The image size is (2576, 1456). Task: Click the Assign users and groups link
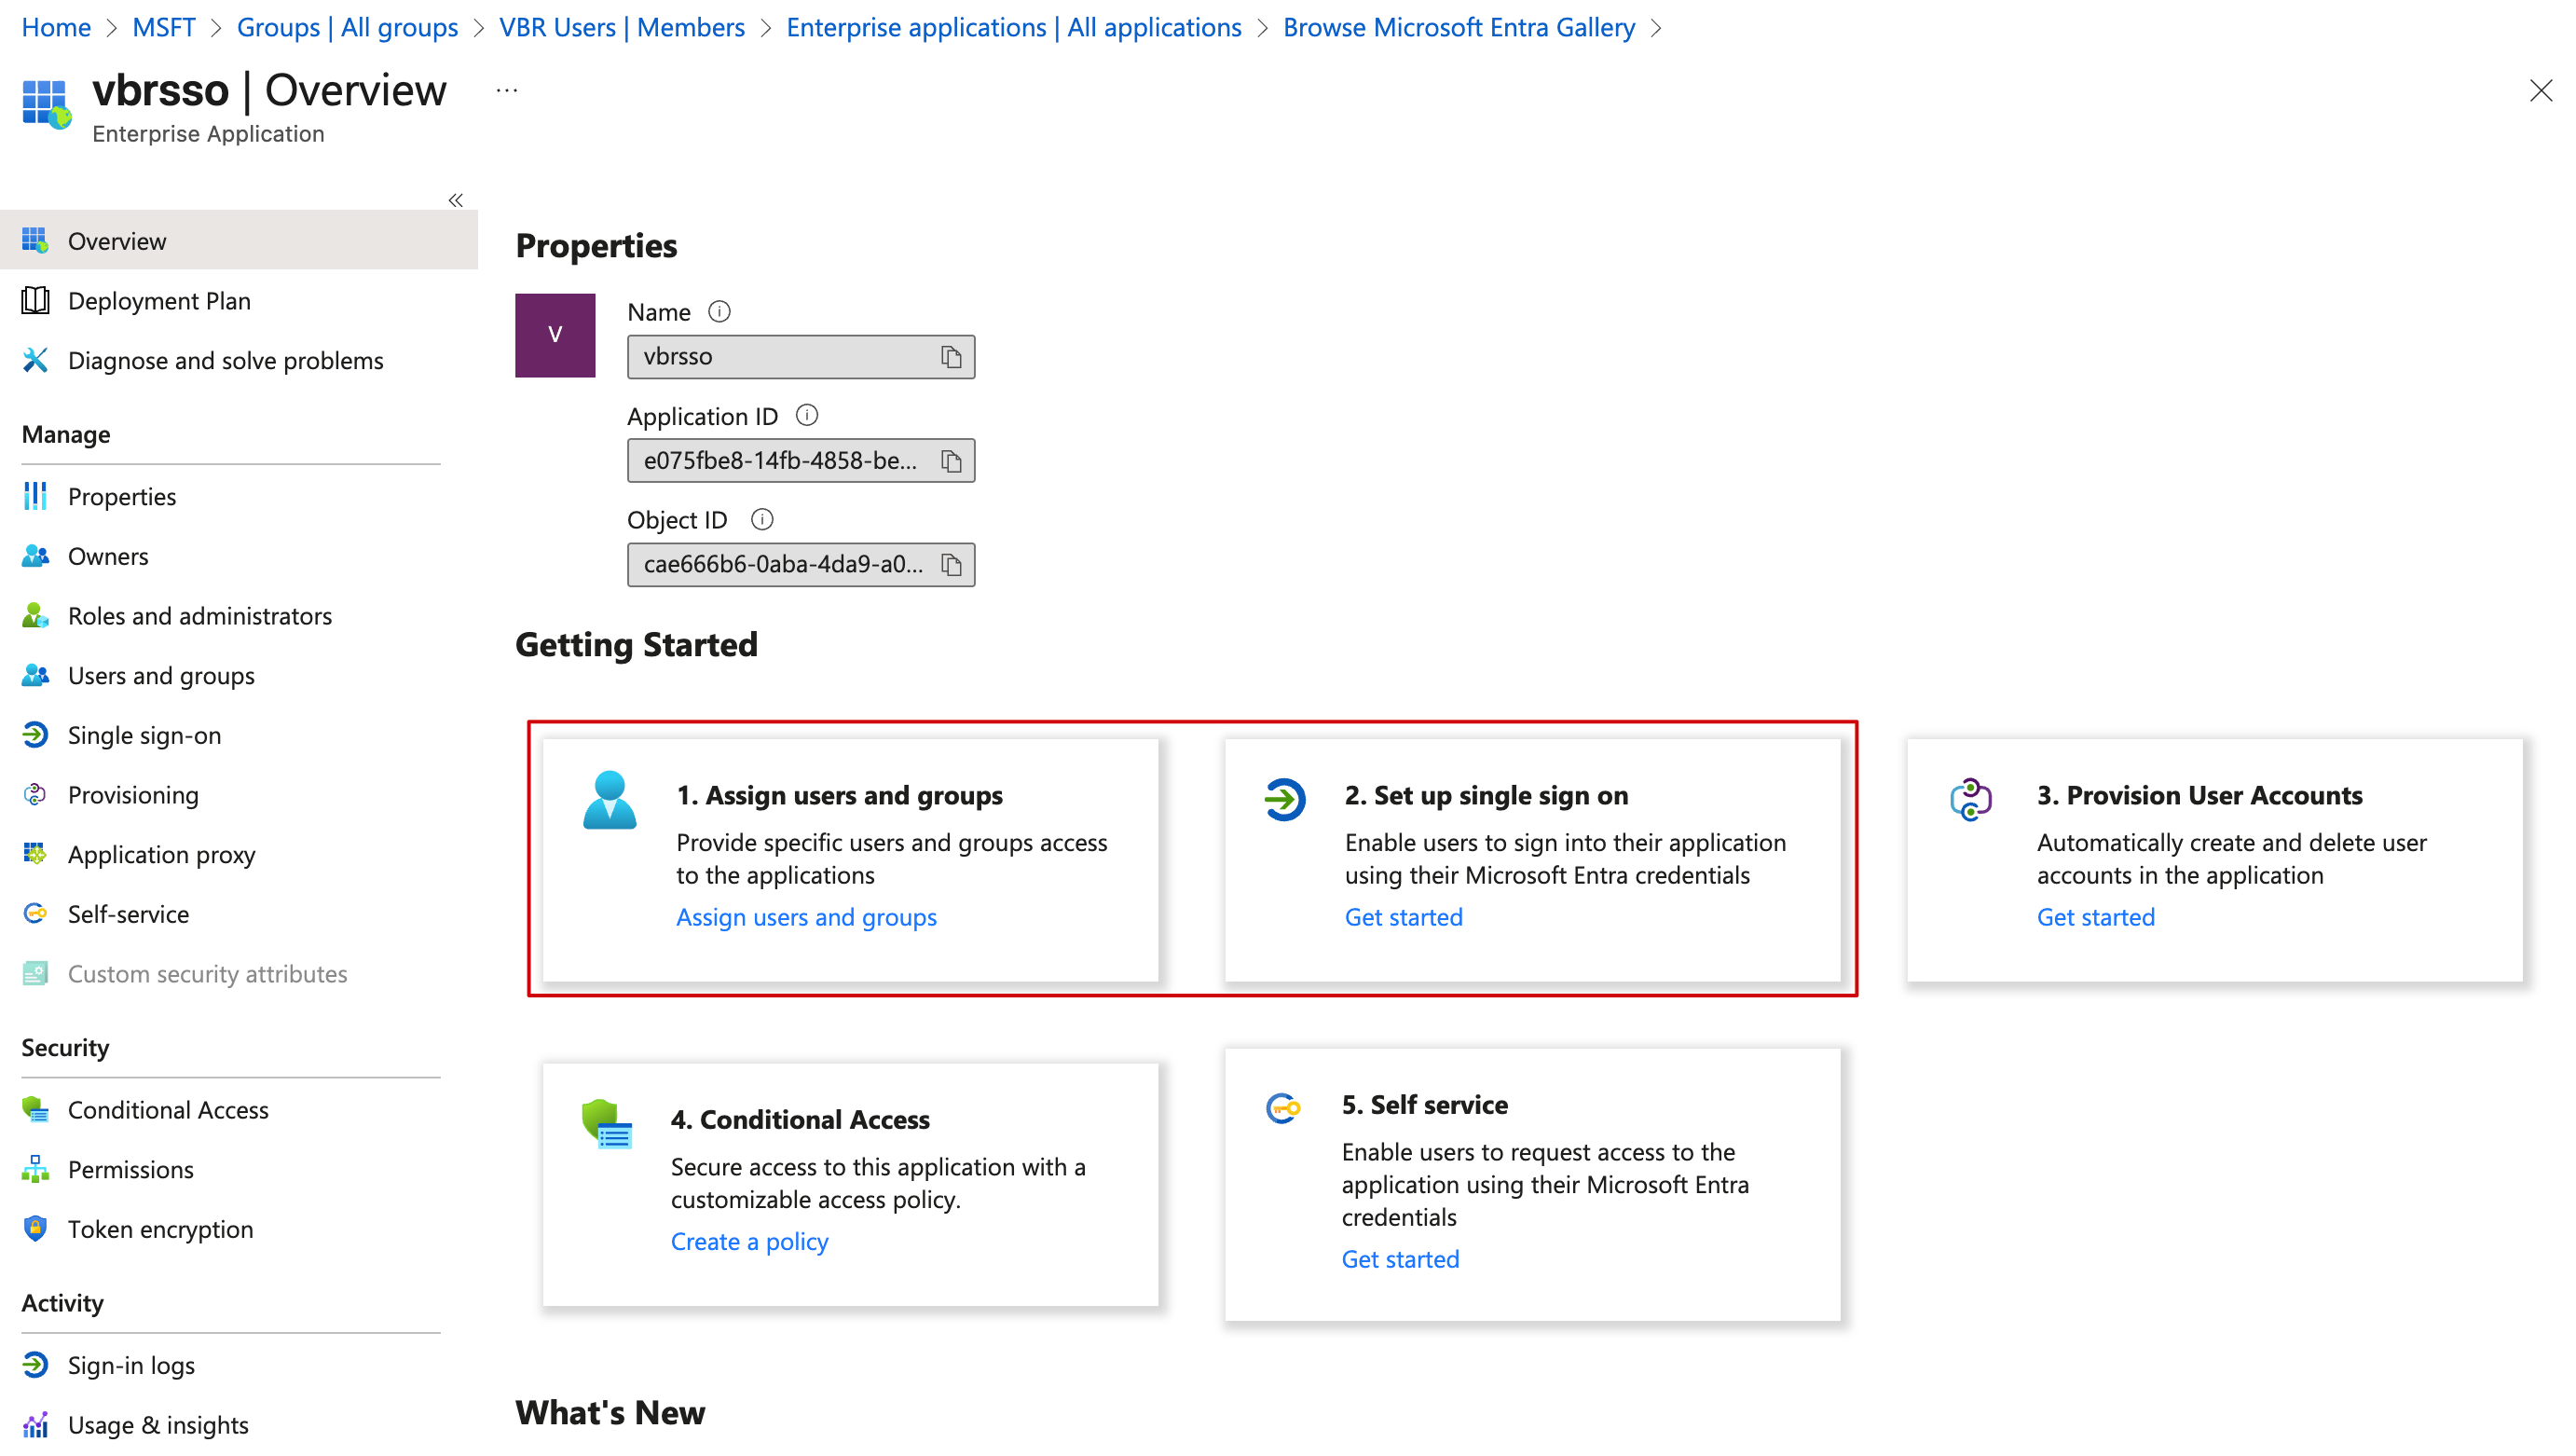coord(805,917)
